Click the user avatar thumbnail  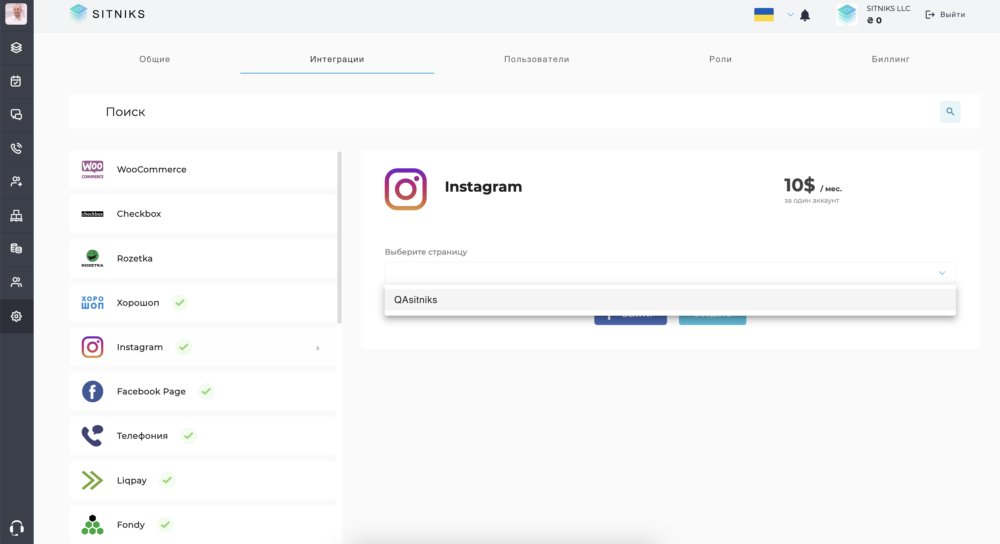point(16,13)
